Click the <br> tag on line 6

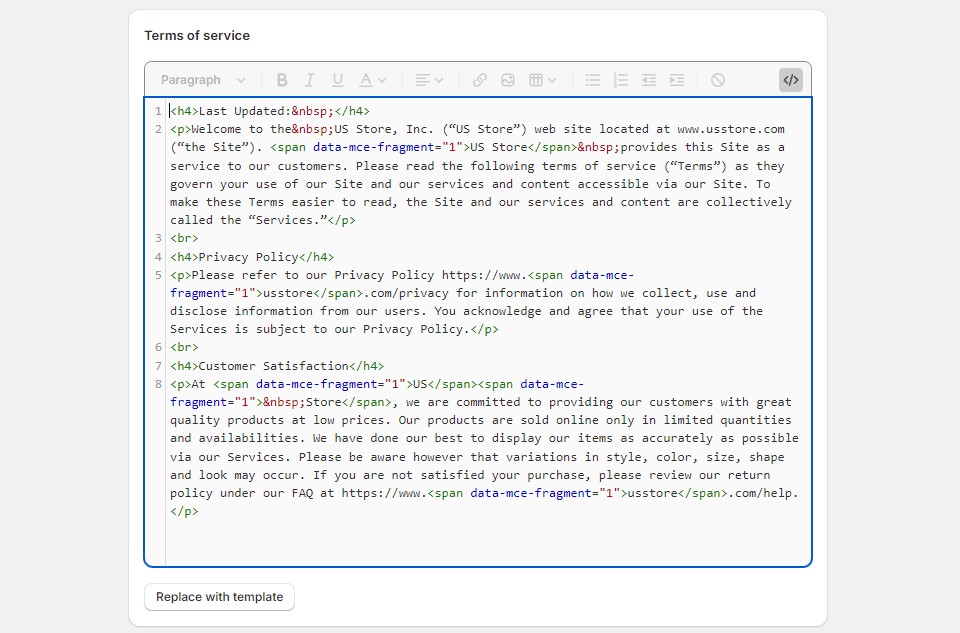click(184, 348)
